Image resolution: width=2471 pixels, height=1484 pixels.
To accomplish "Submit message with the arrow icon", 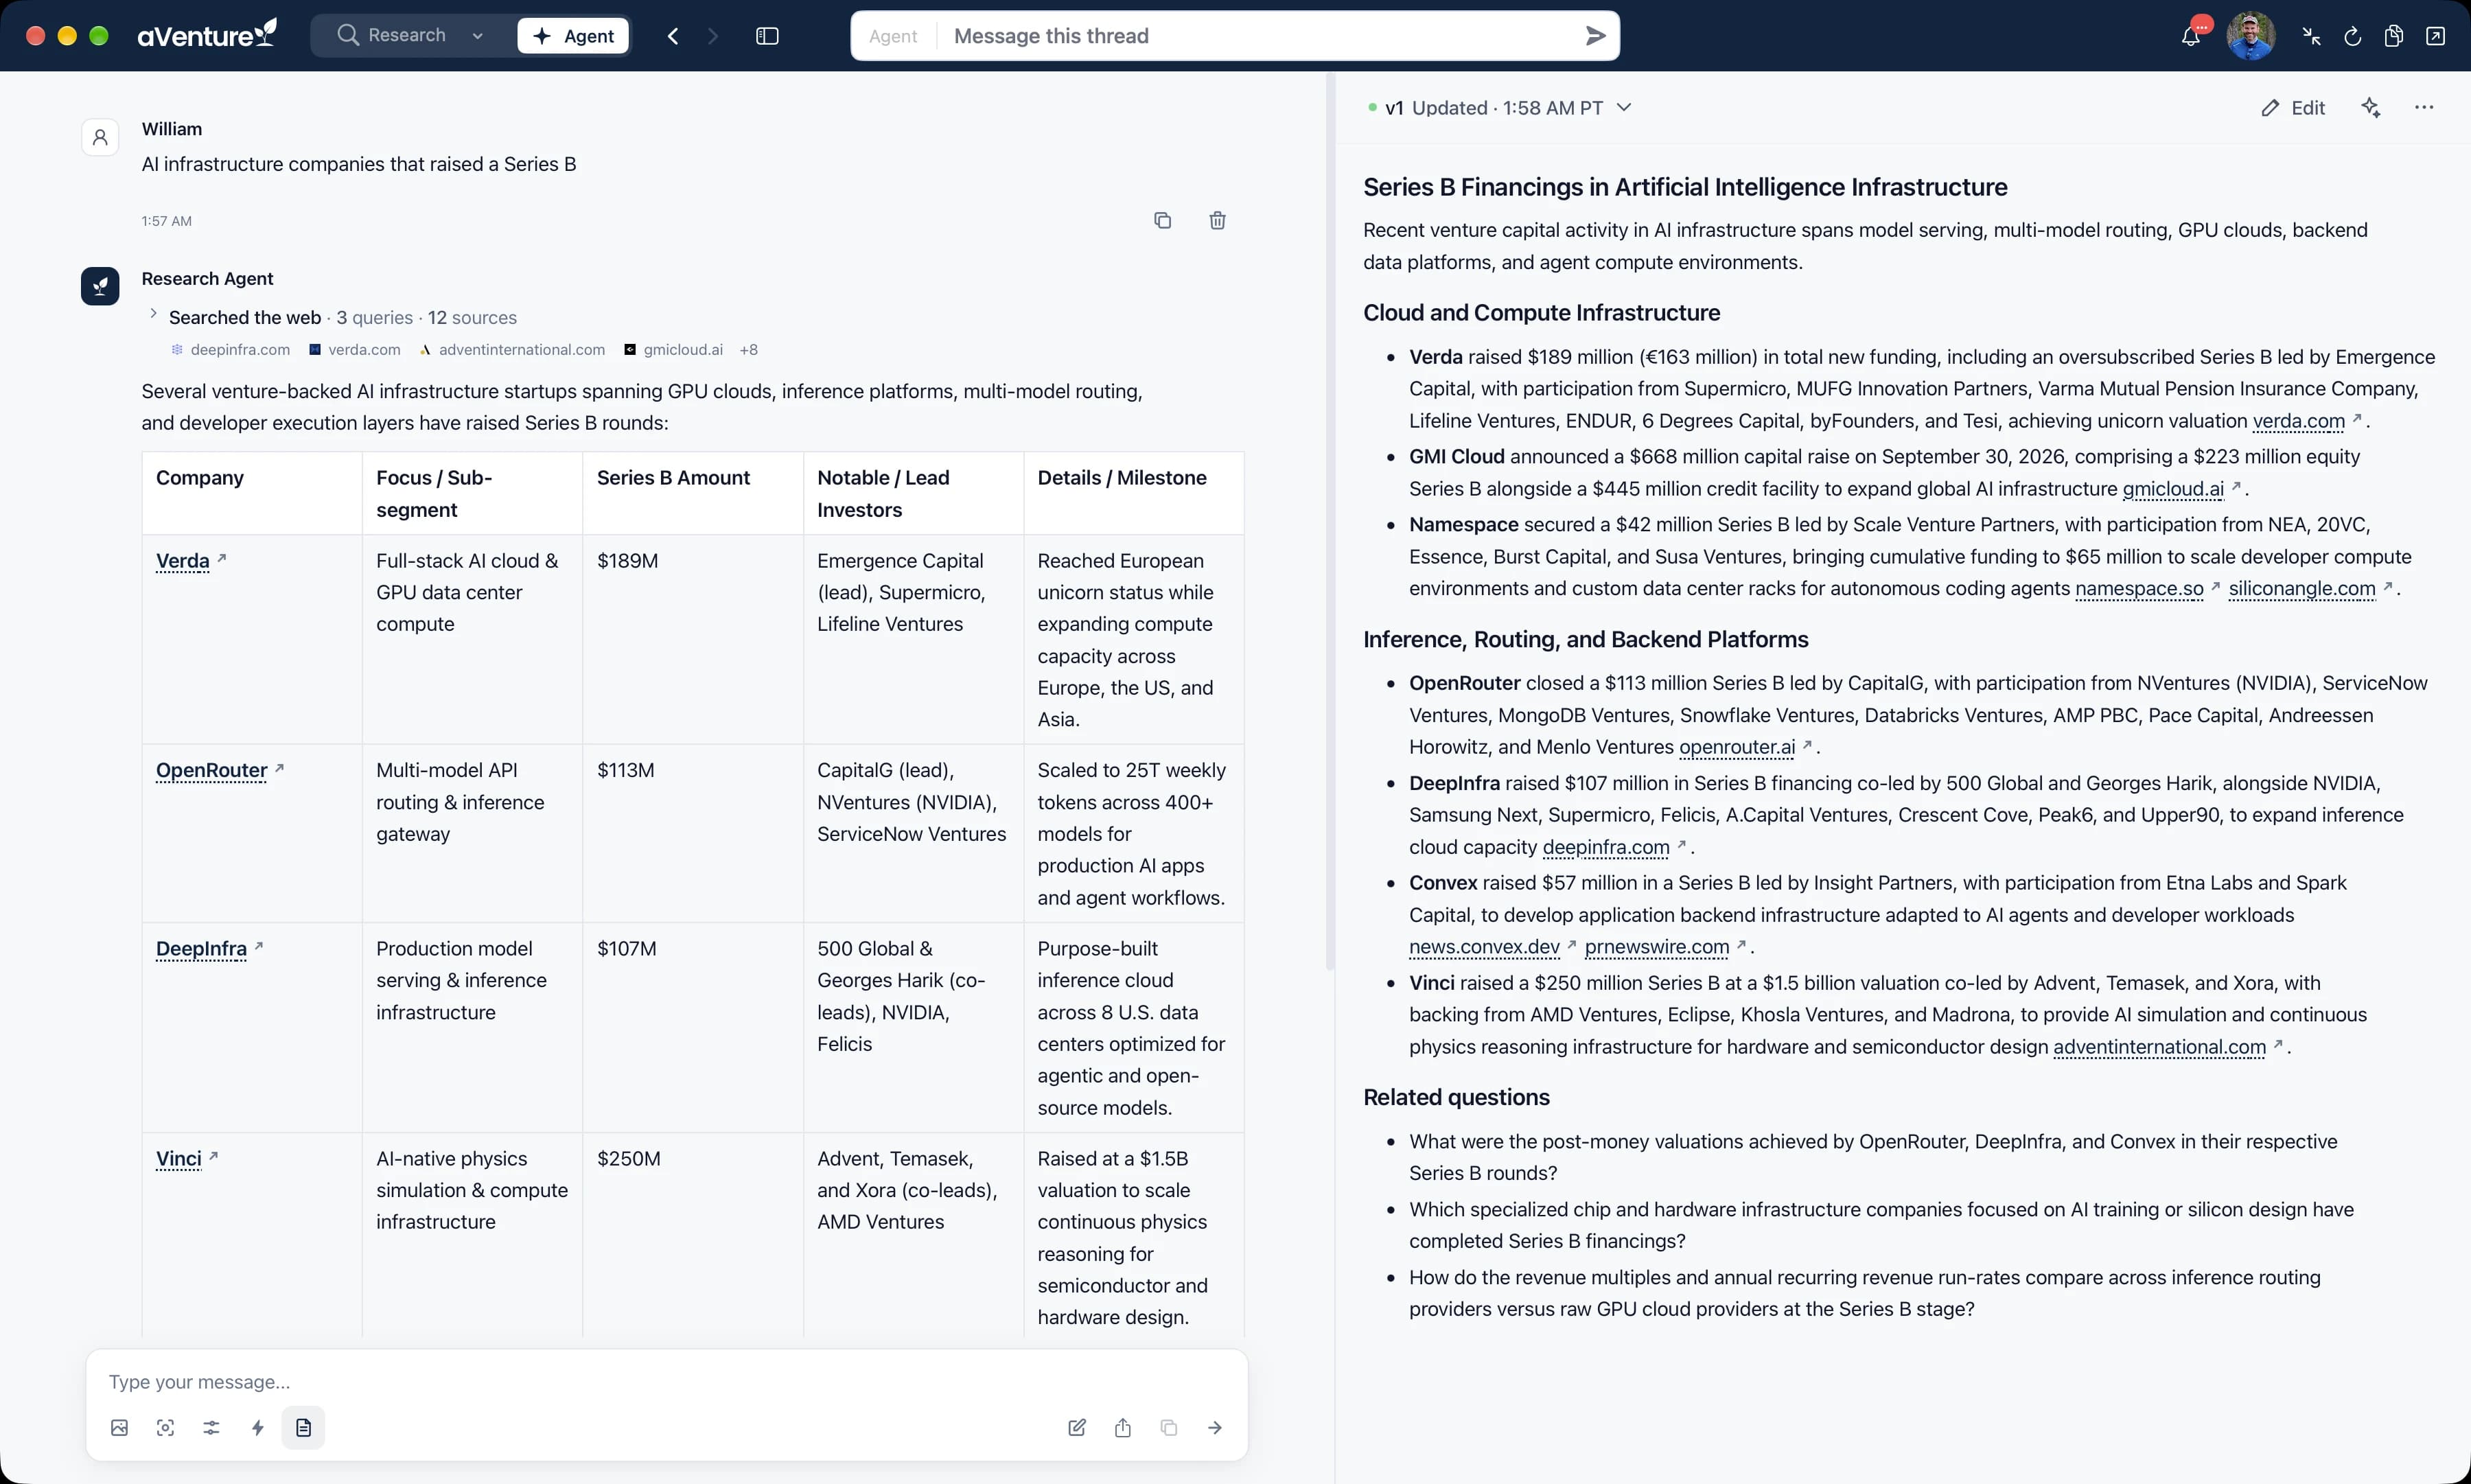I will [x=1214, y=1427].
